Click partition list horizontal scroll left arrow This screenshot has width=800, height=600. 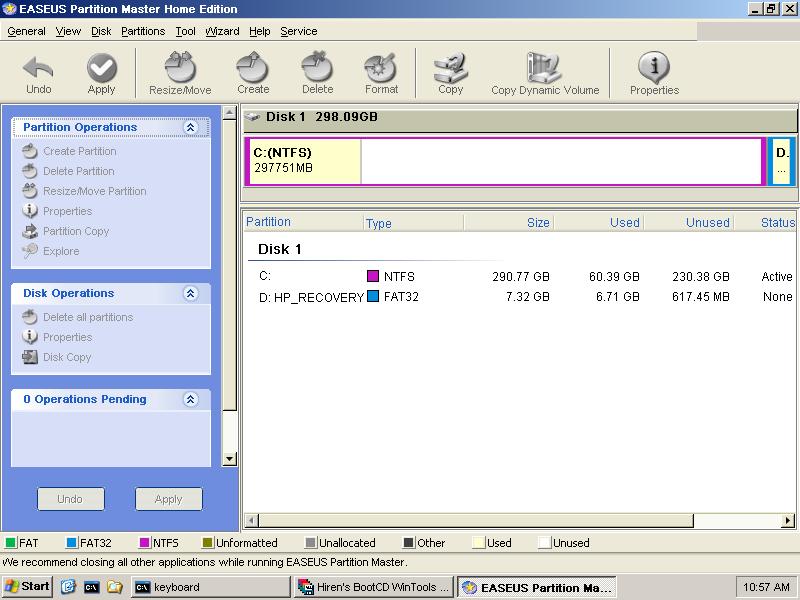pos(252,520)
